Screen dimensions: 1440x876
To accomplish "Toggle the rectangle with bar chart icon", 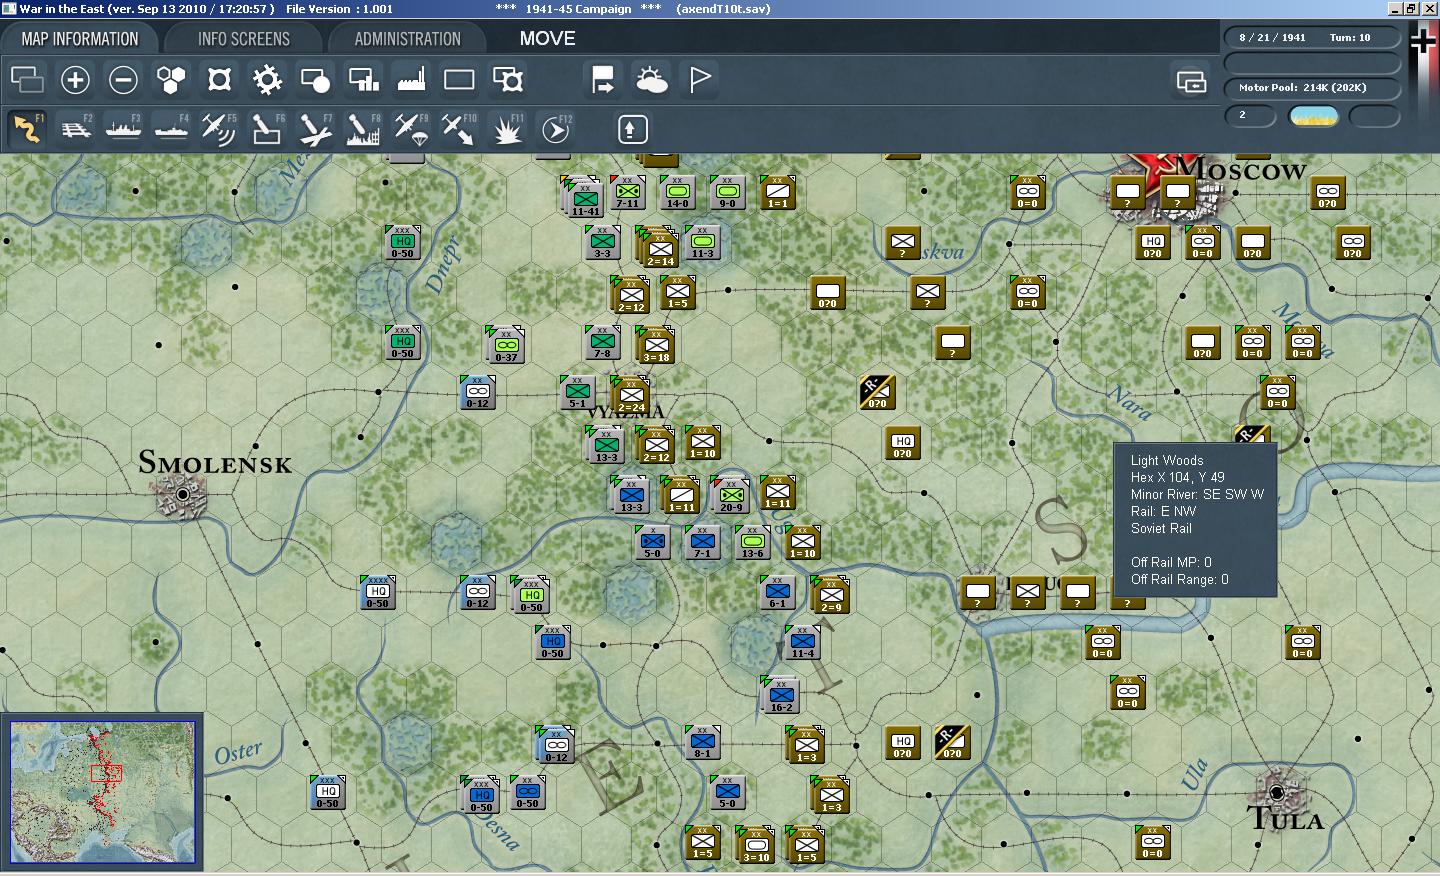I will pyautogui.click(x=363, y=79).
